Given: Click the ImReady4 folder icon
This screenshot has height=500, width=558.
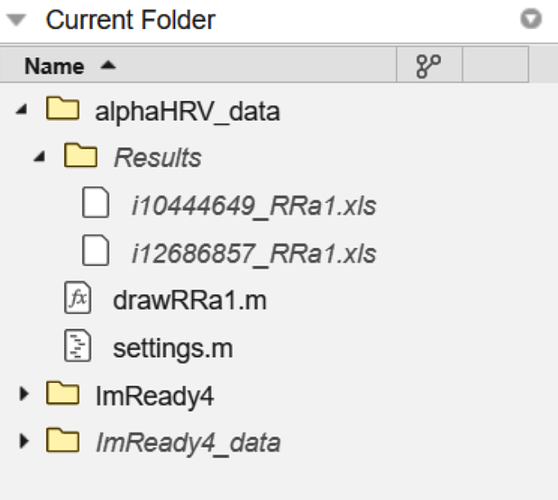Looking at the screenshot, I should [63, 393].
